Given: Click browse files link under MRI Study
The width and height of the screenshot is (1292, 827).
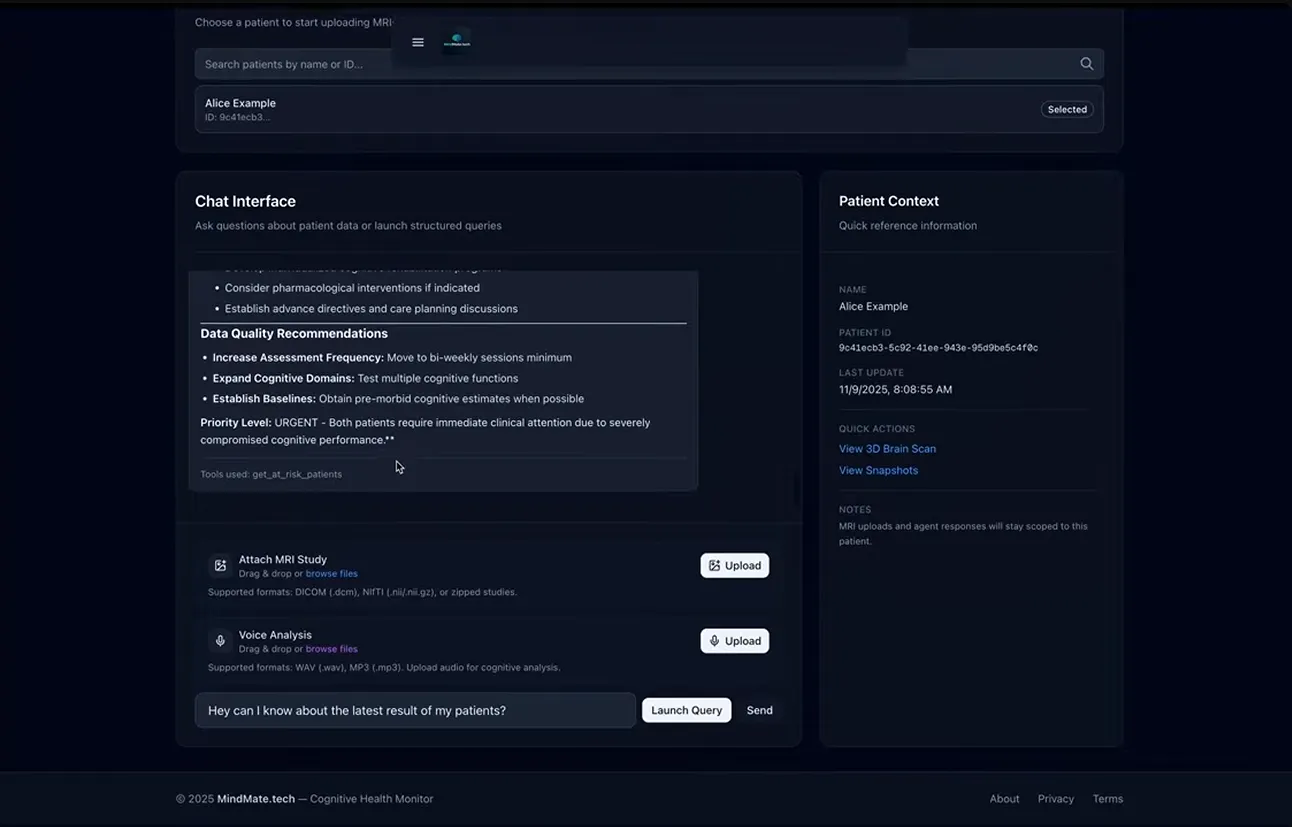Looking at the screenshot, I should [x=332, y=574].
